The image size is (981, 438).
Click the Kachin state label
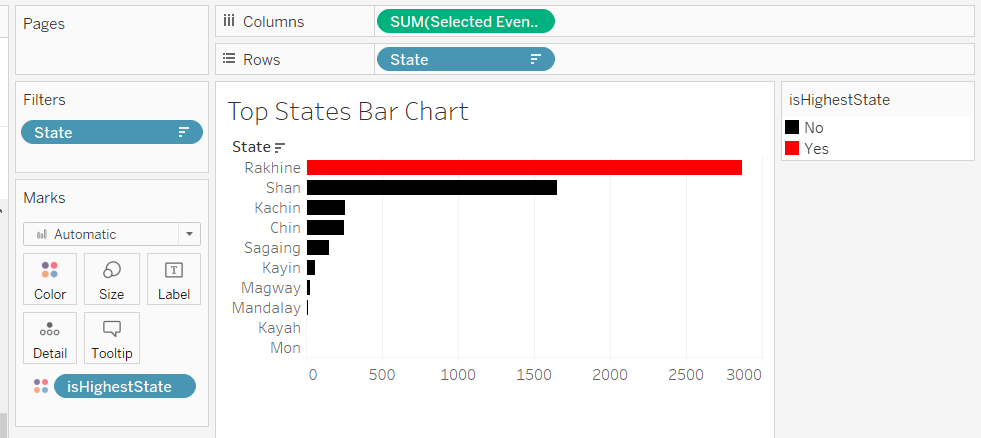point(277,207)
